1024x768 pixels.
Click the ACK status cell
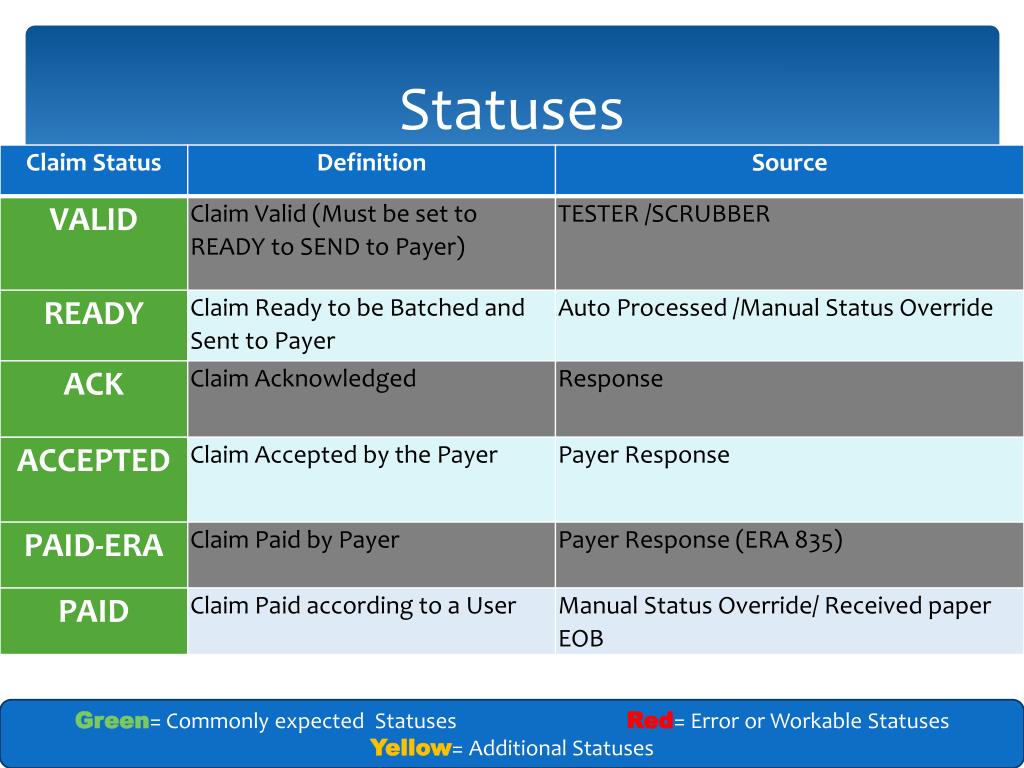(x=93, y=398)
